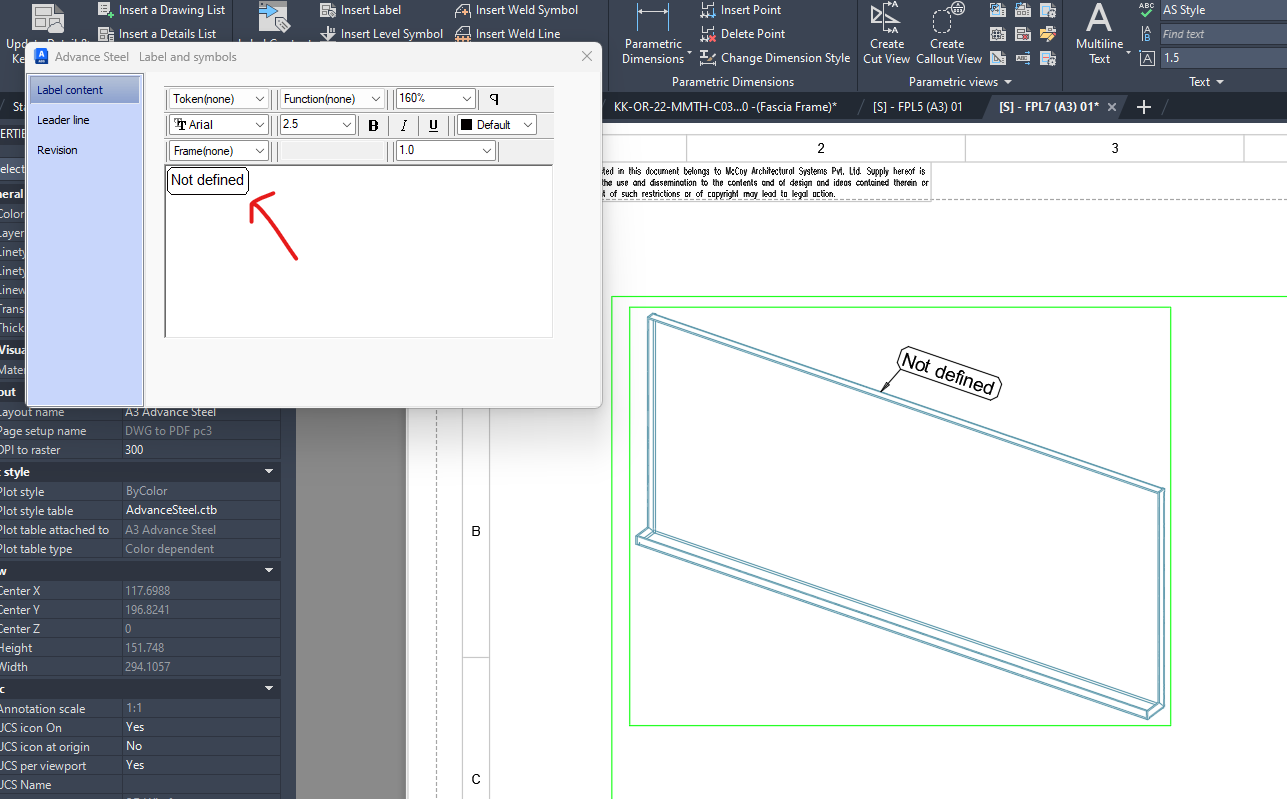This screenshot has width=1287, height=799.
Task: Click the ABC spell check icon
Action: pos(1146,10)
